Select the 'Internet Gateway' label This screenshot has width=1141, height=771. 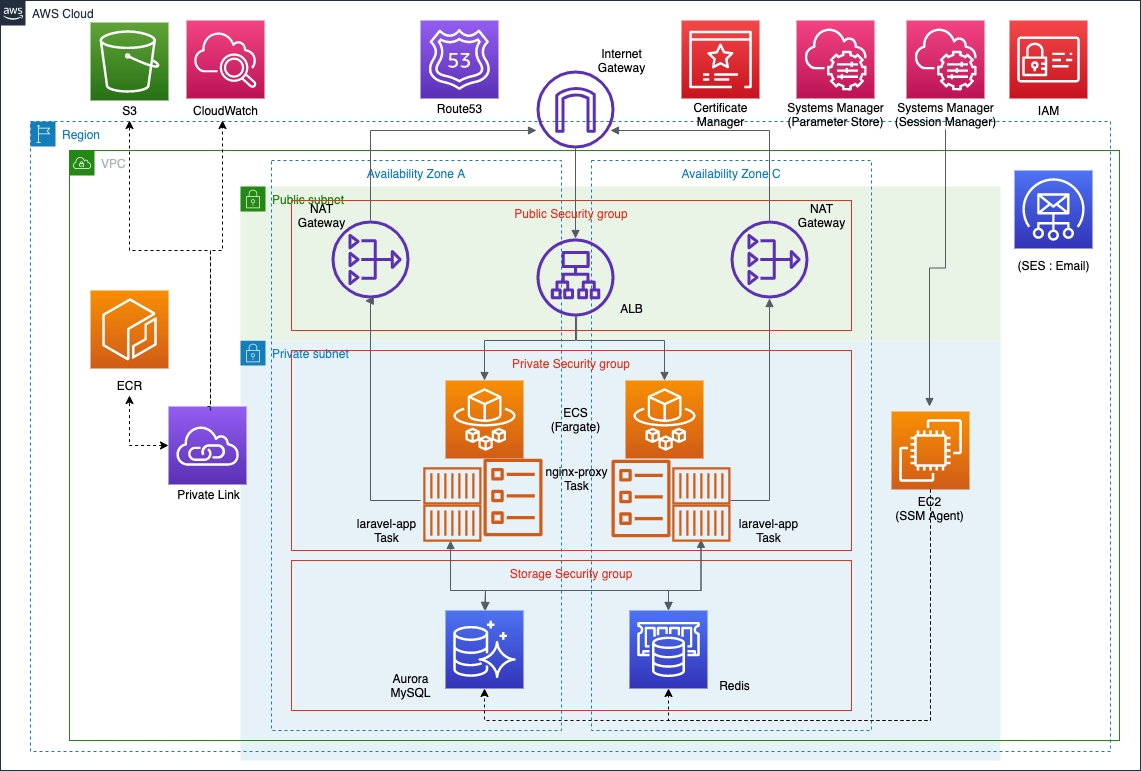tap(621, 61)
